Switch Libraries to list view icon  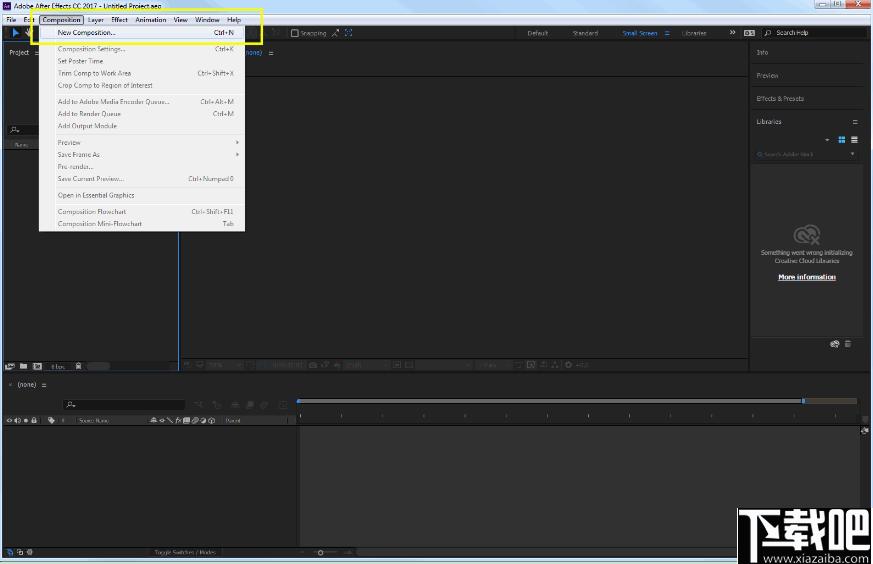coord(855,140)
